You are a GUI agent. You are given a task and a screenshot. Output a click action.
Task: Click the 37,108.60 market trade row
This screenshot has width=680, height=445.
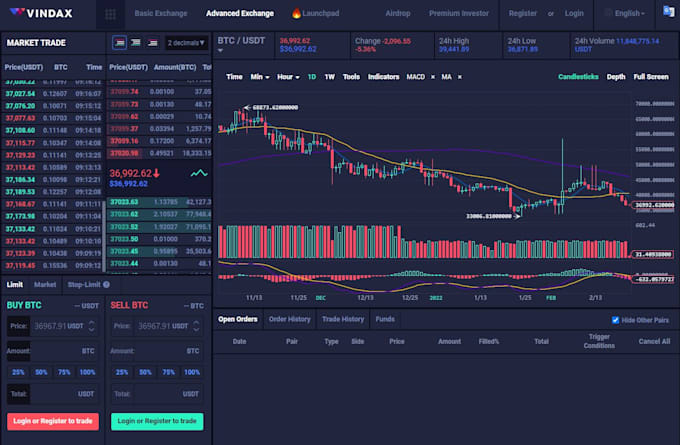[53, 130]
